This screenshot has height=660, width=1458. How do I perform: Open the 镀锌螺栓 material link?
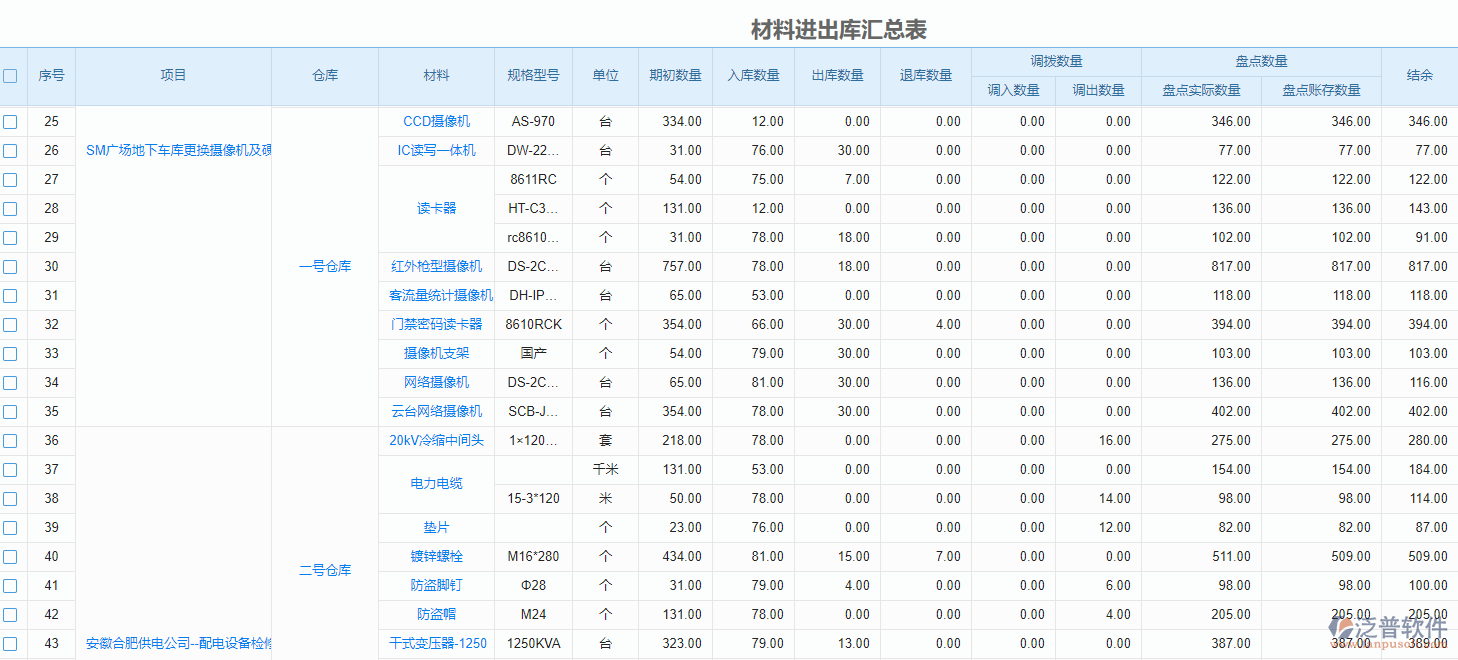click(436, 556)
